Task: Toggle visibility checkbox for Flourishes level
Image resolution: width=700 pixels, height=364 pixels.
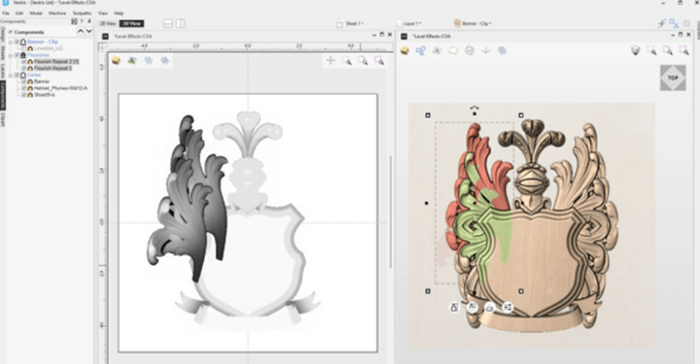Action: click(17, 55)
